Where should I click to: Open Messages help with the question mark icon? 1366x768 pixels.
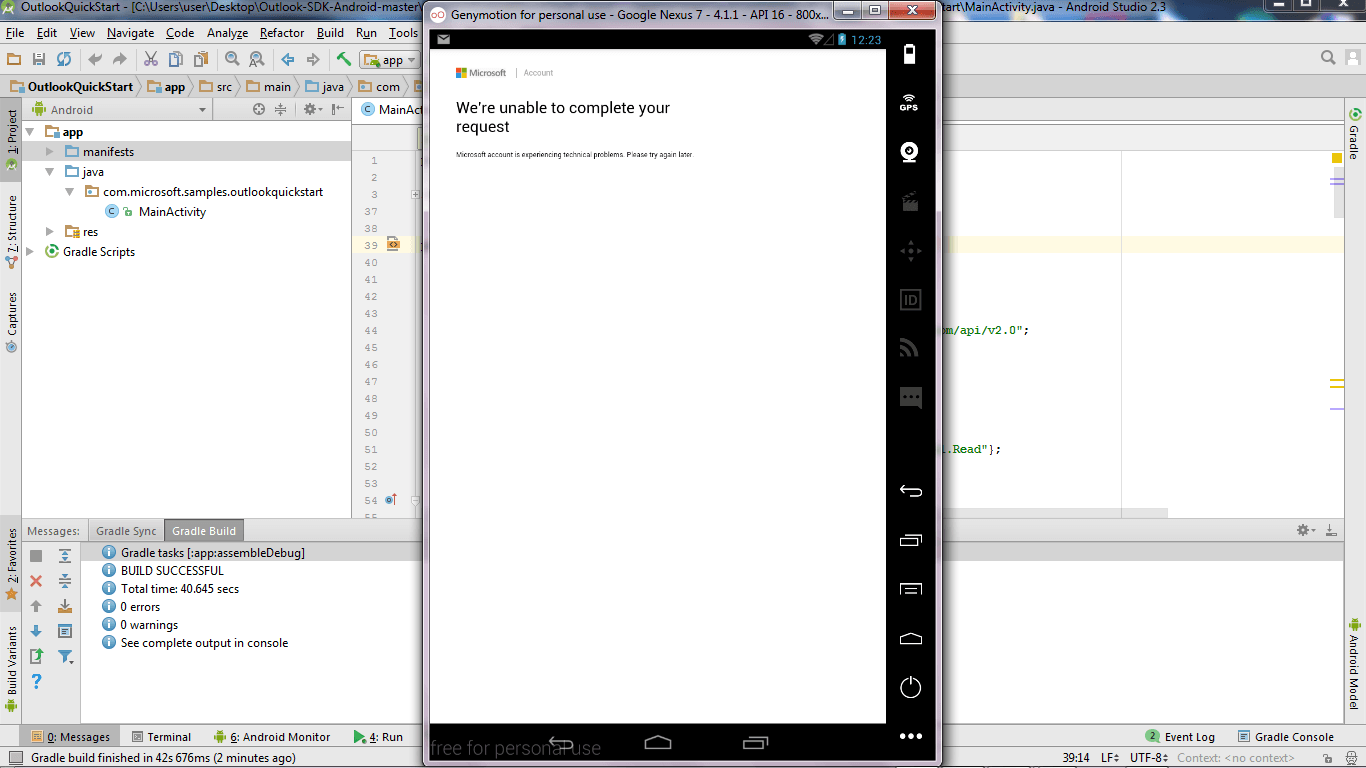pyautogui.click(x=36, y=681)
